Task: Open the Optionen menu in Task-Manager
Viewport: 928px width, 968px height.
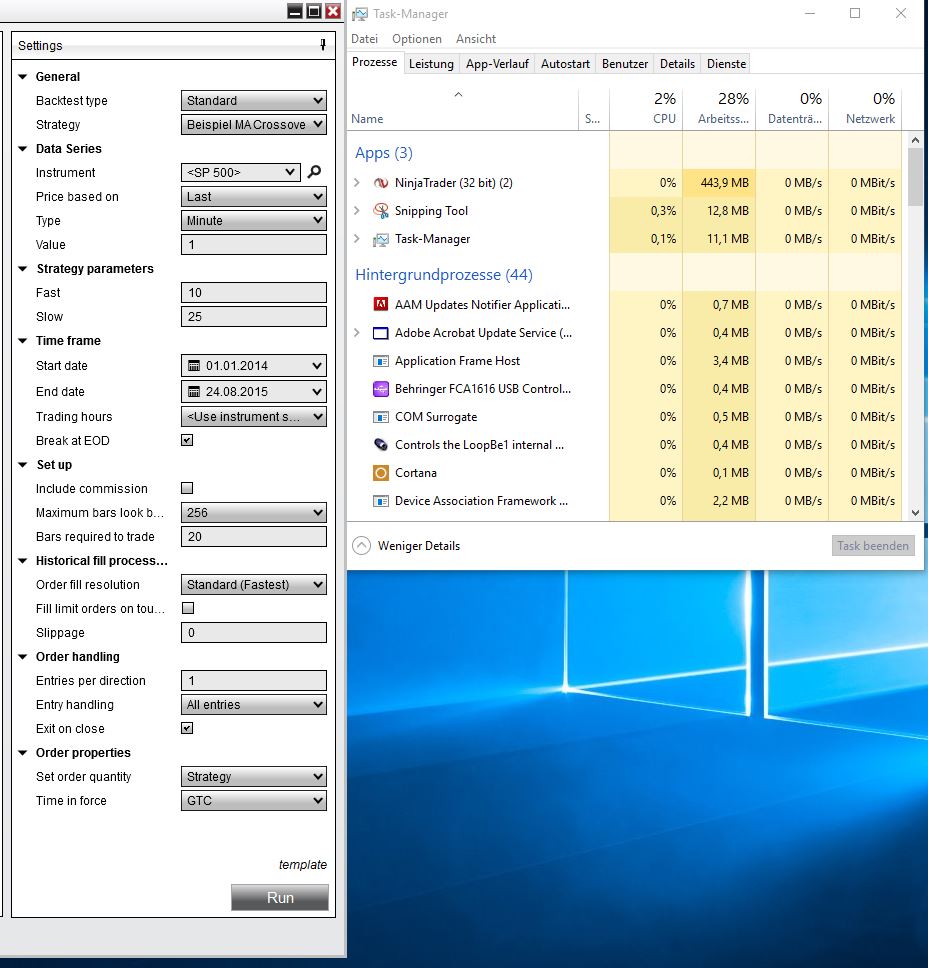Action: [417, 39]
